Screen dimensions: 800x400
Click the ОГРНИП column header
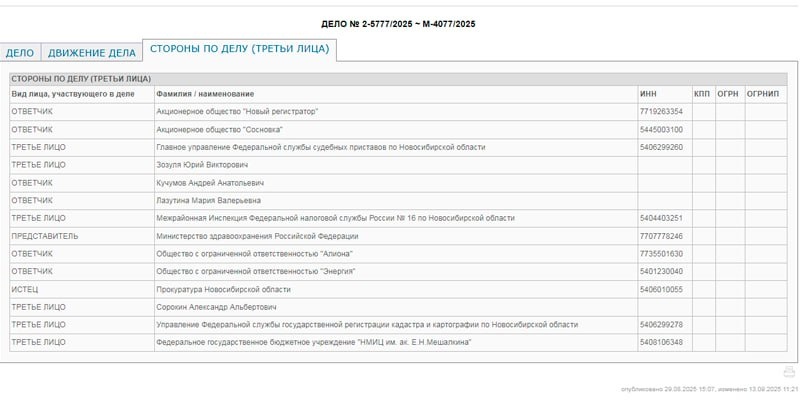pyautogui.click(x=763, y=94)
